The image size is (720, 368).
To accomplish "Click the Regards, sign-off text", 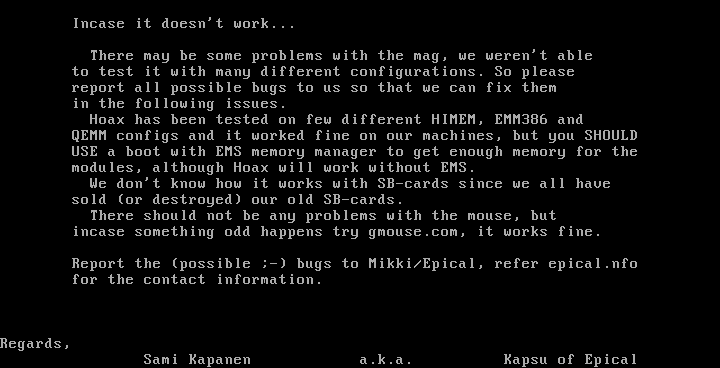I will pos(35,344).
